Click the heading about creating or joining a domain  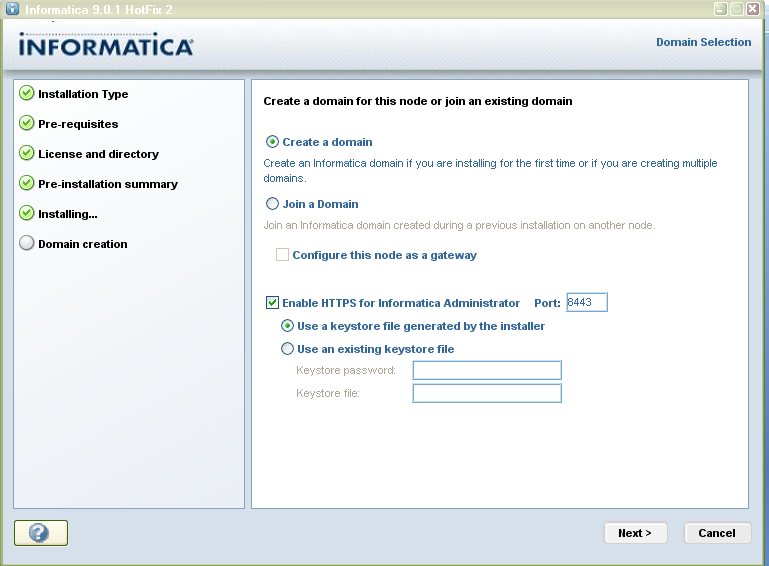[x=418, y=101]
